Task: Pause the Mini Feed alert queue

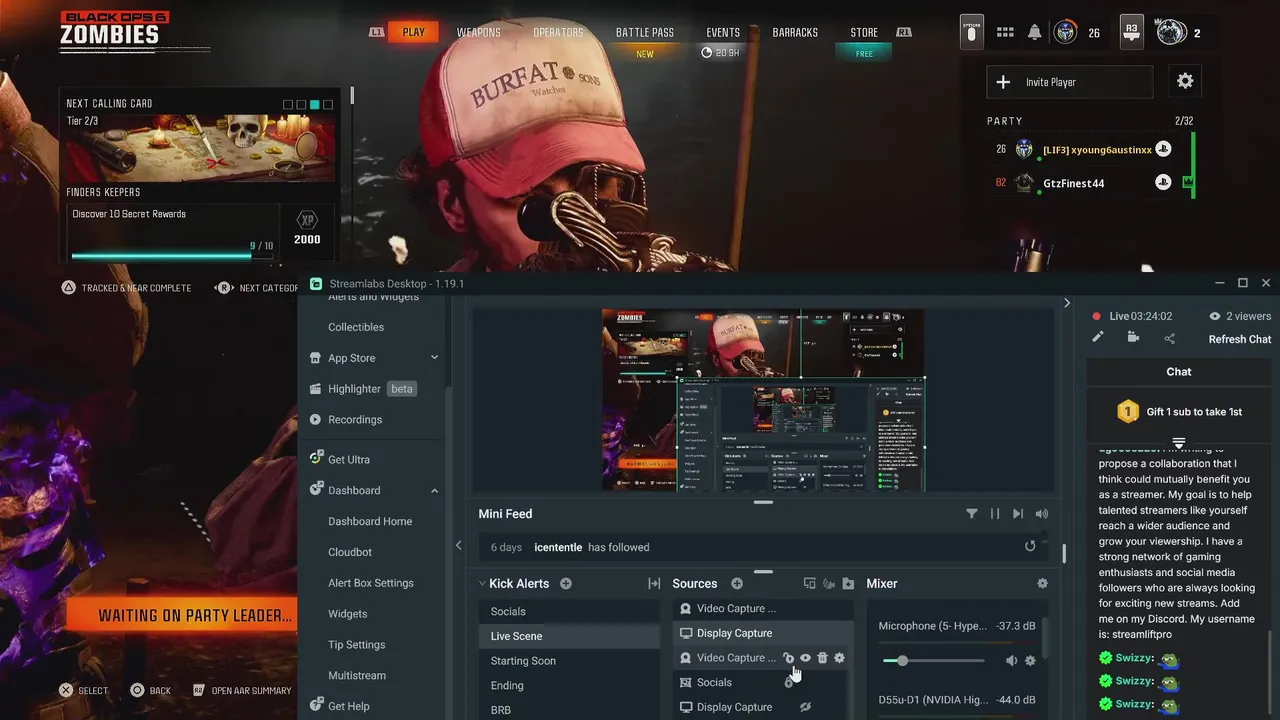Action: point(995,514)
